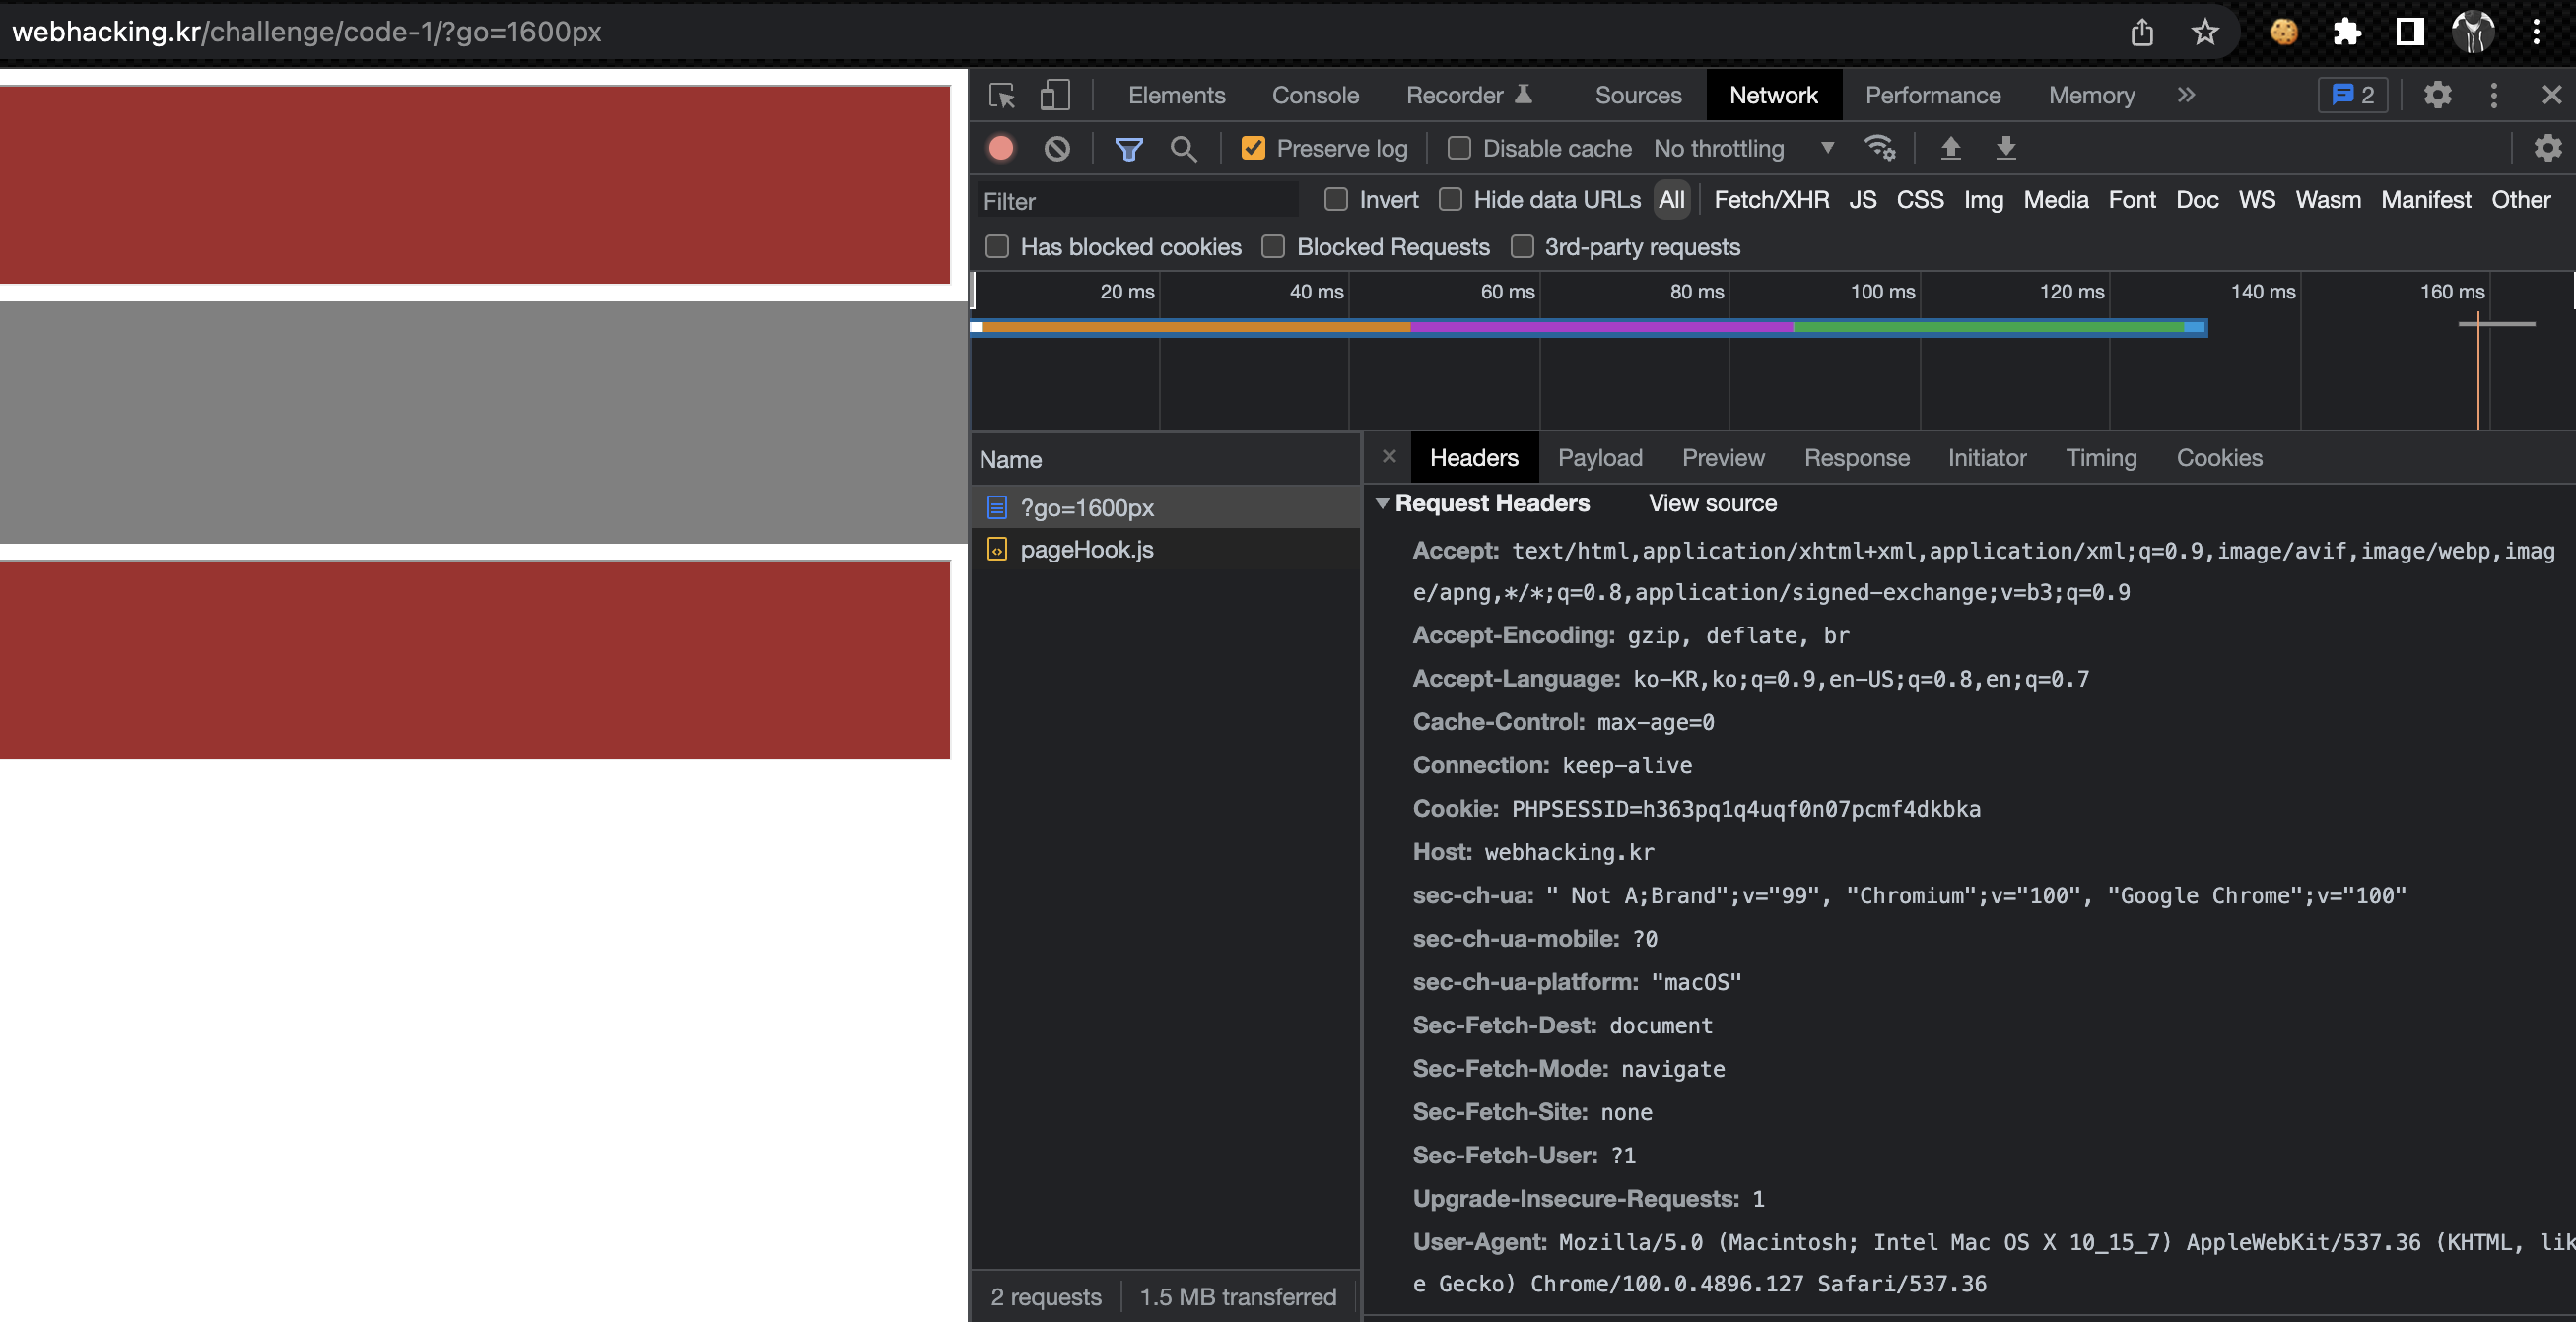
Task: Click the filter funnel icon
Action: tap(1129, 148)
